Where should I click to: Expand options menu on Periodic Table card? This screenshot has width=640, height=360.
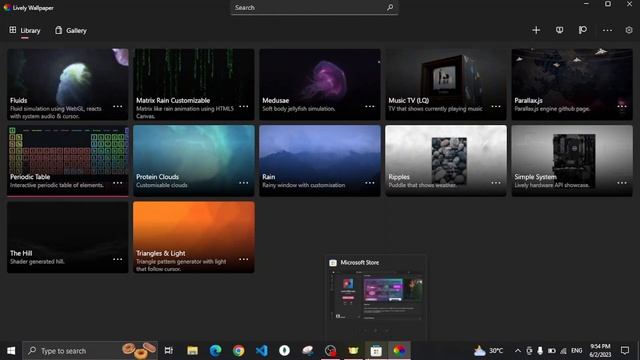118,183
